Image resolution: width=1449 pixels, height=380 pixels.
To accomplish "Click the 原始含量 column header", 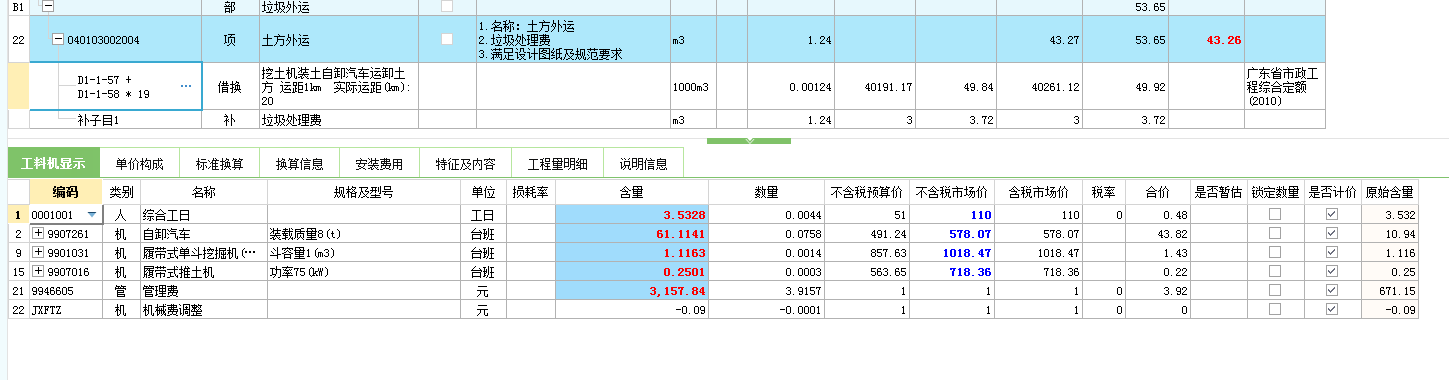I will (x=1389, y=192).
